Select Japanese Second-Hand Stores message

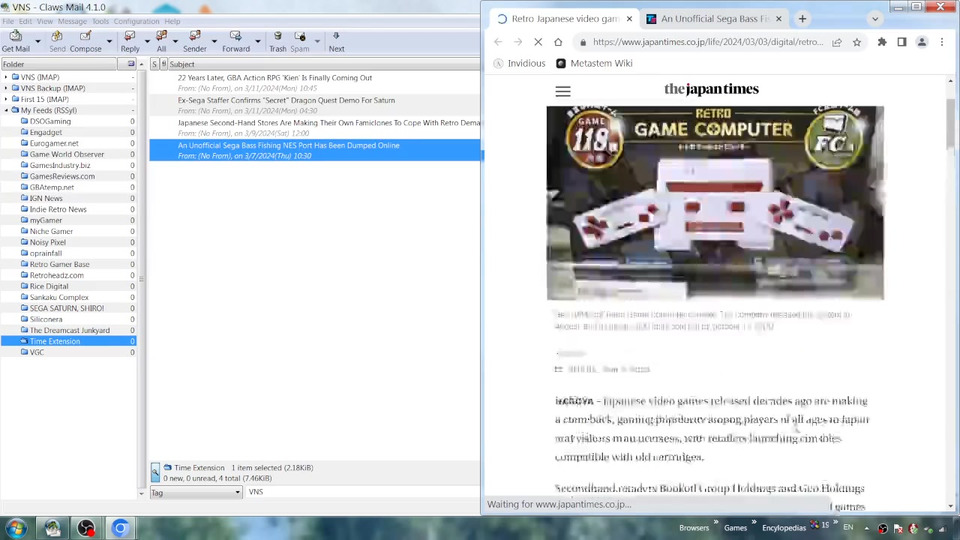(x=315, y=128)
